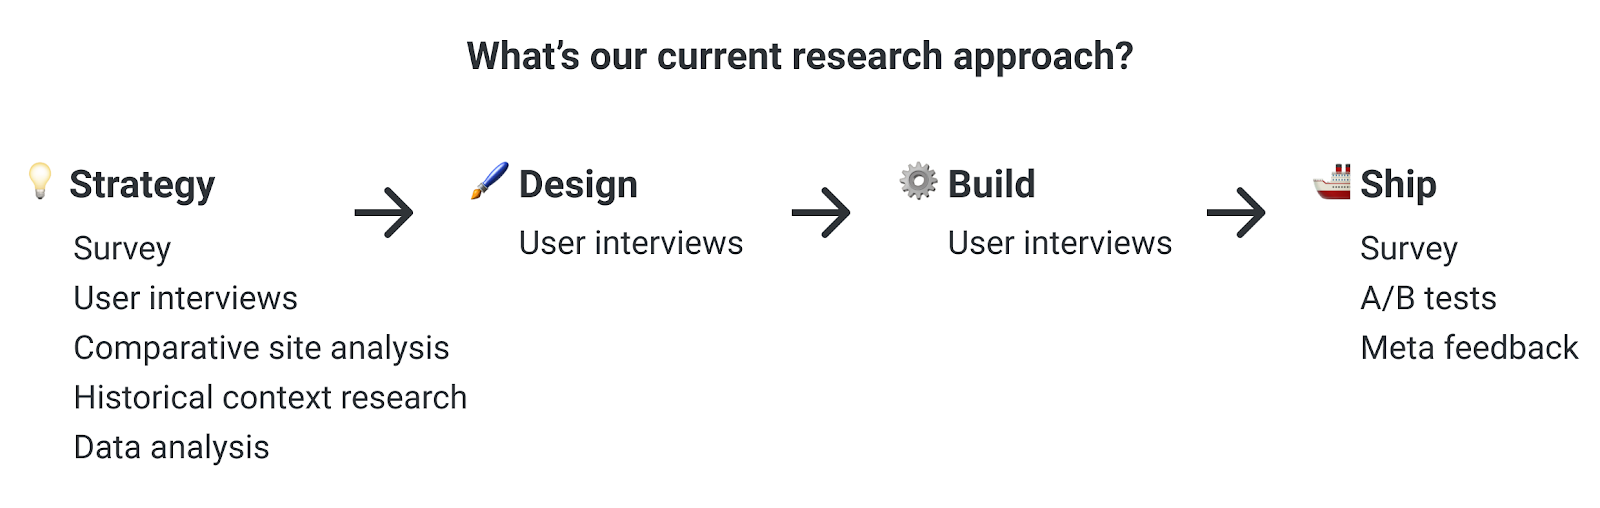Click the arrow between Build and Ship

(x=1237, y=212)
